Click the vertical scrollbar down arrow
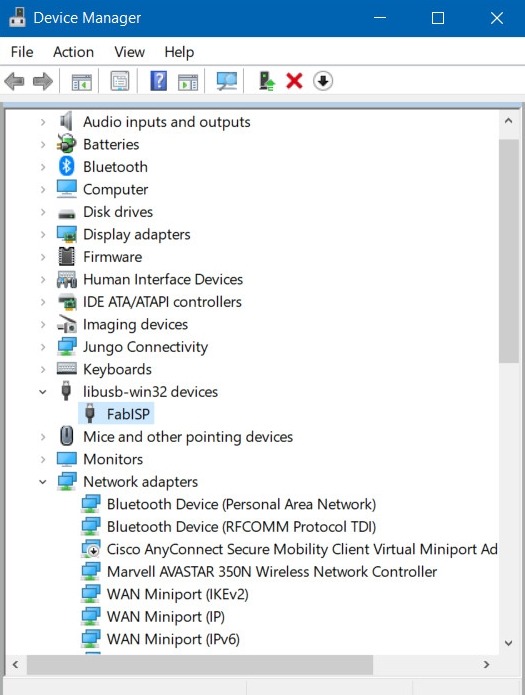The width and height of the screenshot is (525, 695). [x=509, y=643]
